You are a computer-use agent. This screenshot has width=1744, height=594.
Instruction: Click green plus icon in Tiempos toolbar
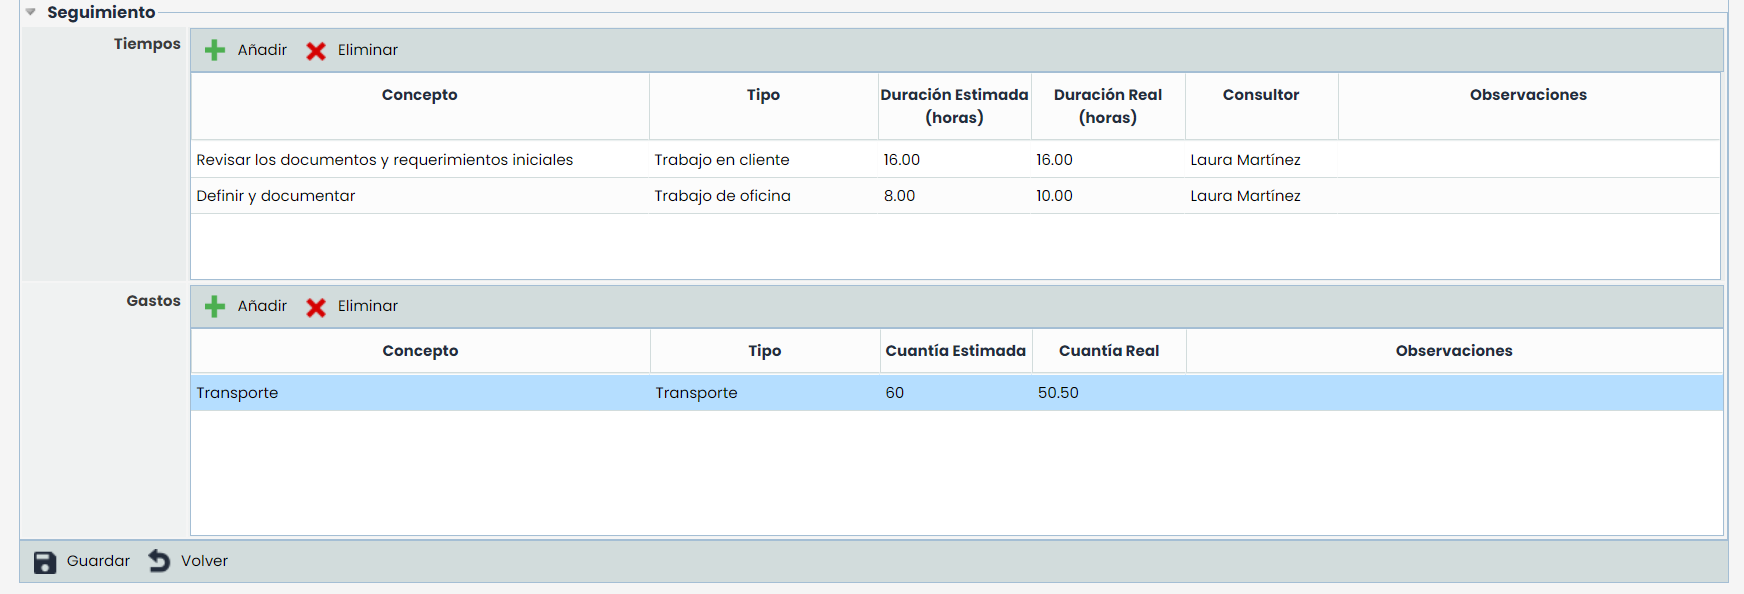(x=215, y=50)
